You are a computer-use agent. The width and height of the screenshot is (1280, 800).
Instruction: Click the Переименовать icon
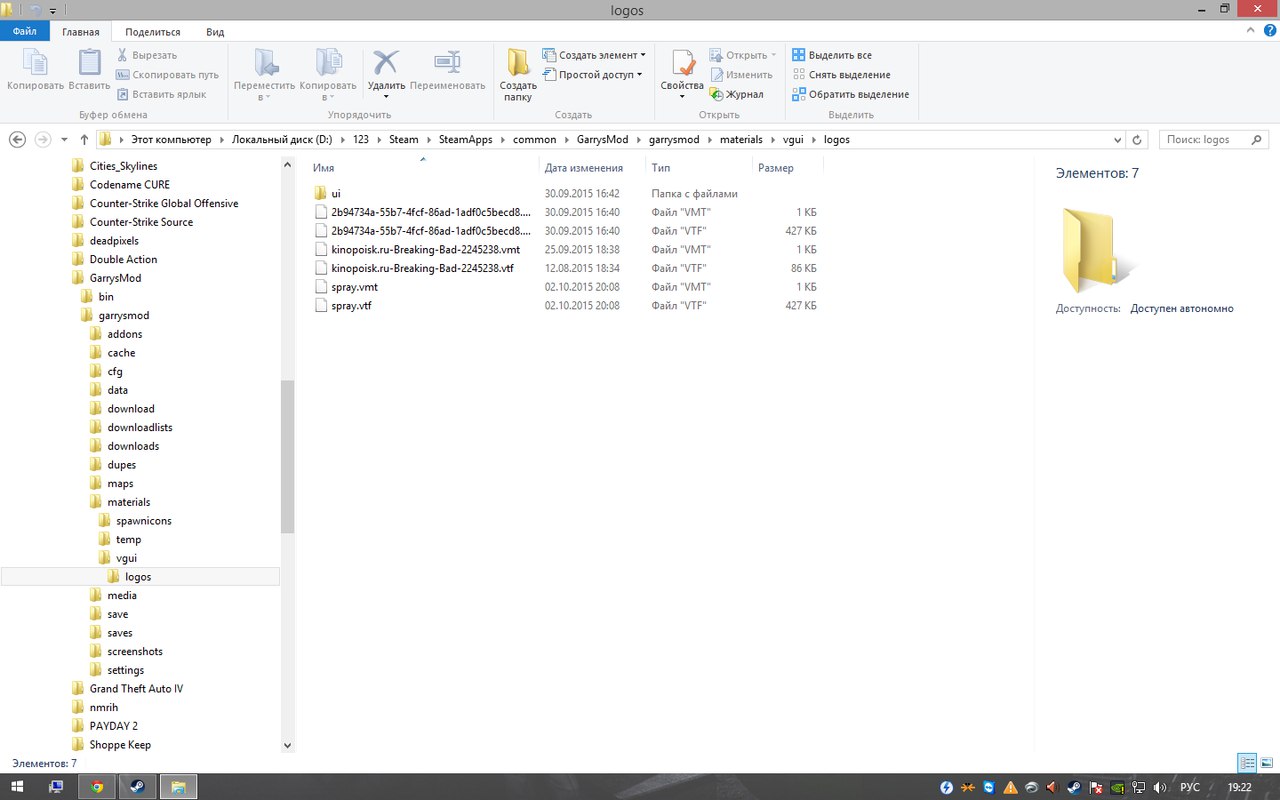coord(447,62)
